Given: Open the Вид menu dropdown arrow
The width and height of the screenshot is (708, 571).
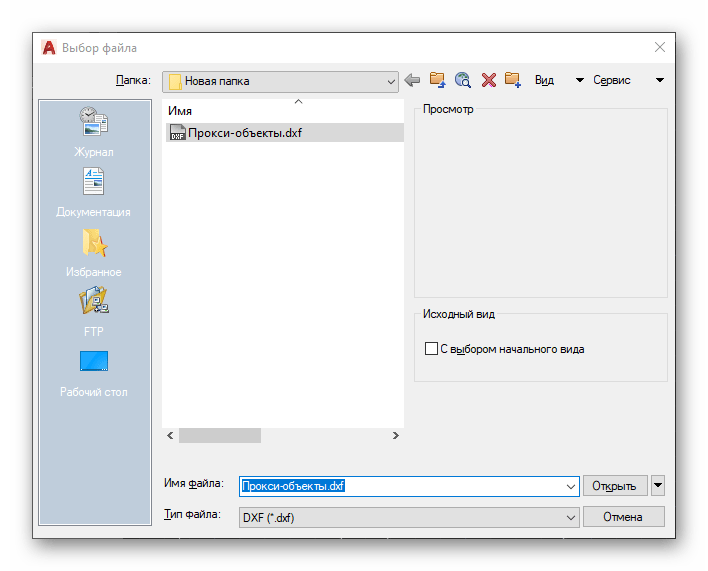Looking at the screenshot, I should click(x=580, y=80).
